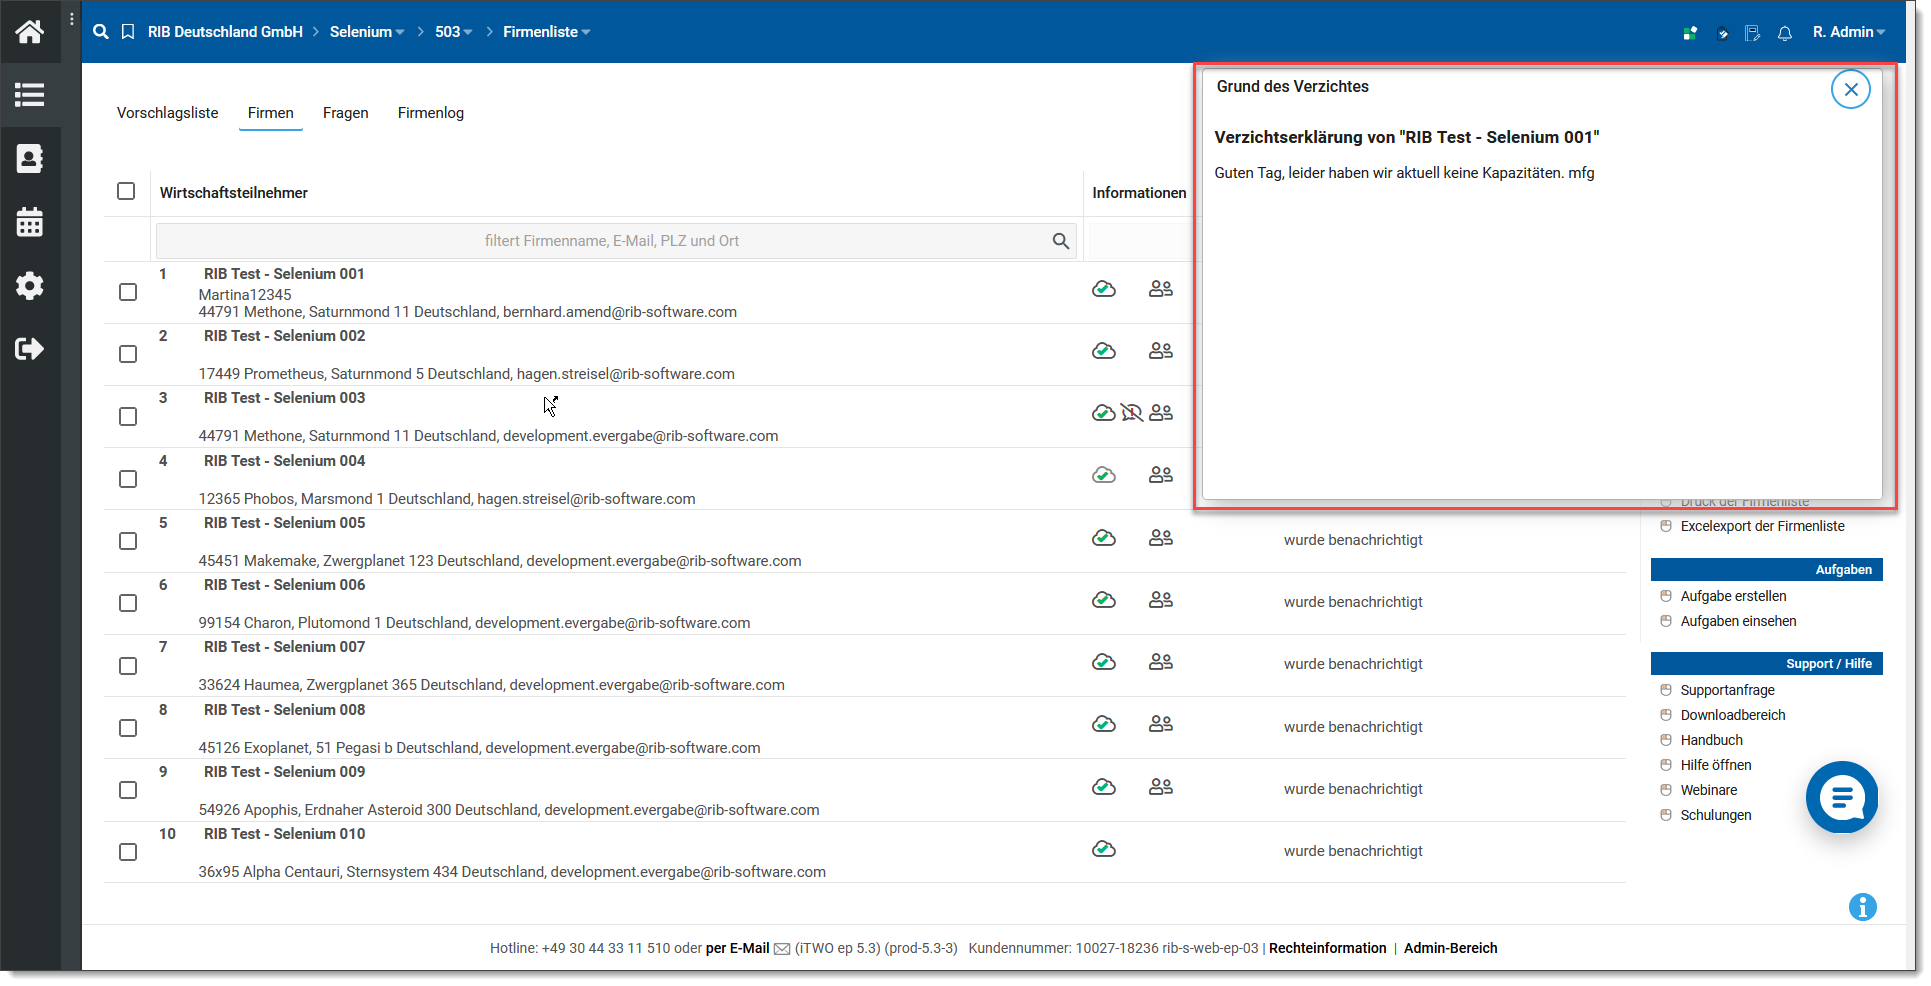Toggle select-all checkbox next to Wirtschaftsteilnehmer
This screenshot has width=1931, height=986.
click(126, 191)
